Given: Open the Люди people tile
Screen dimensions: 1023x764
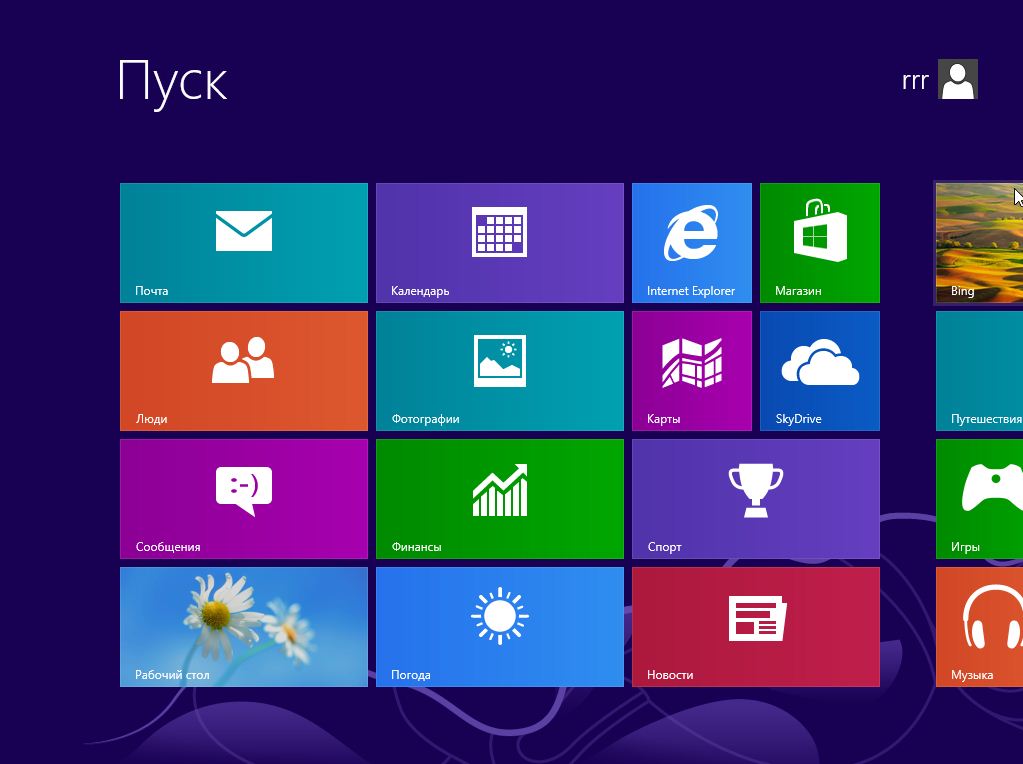Looking at the screenshot, I should tap(244, 371).
